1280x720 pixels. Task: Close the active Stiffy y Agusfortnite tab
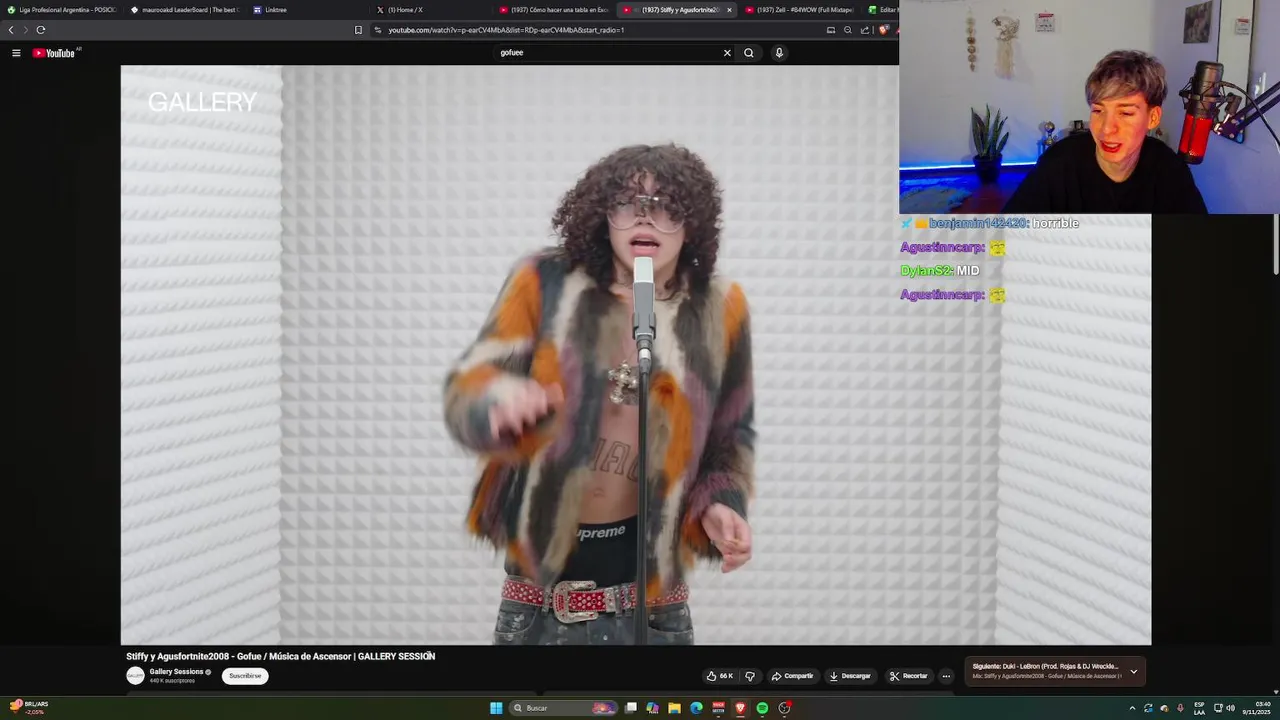pyautogui.click(x=729, y=10)
